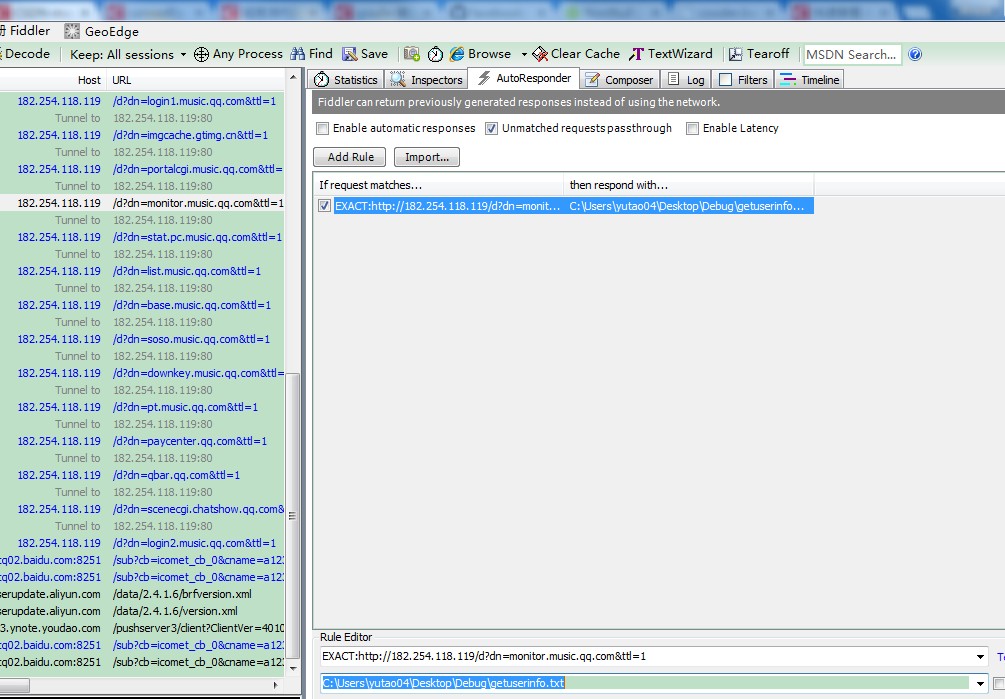The width and height of the screenshot is (1005, 699).
Task: Tear off the inspector panel with Tearoff
Action: 759,54
